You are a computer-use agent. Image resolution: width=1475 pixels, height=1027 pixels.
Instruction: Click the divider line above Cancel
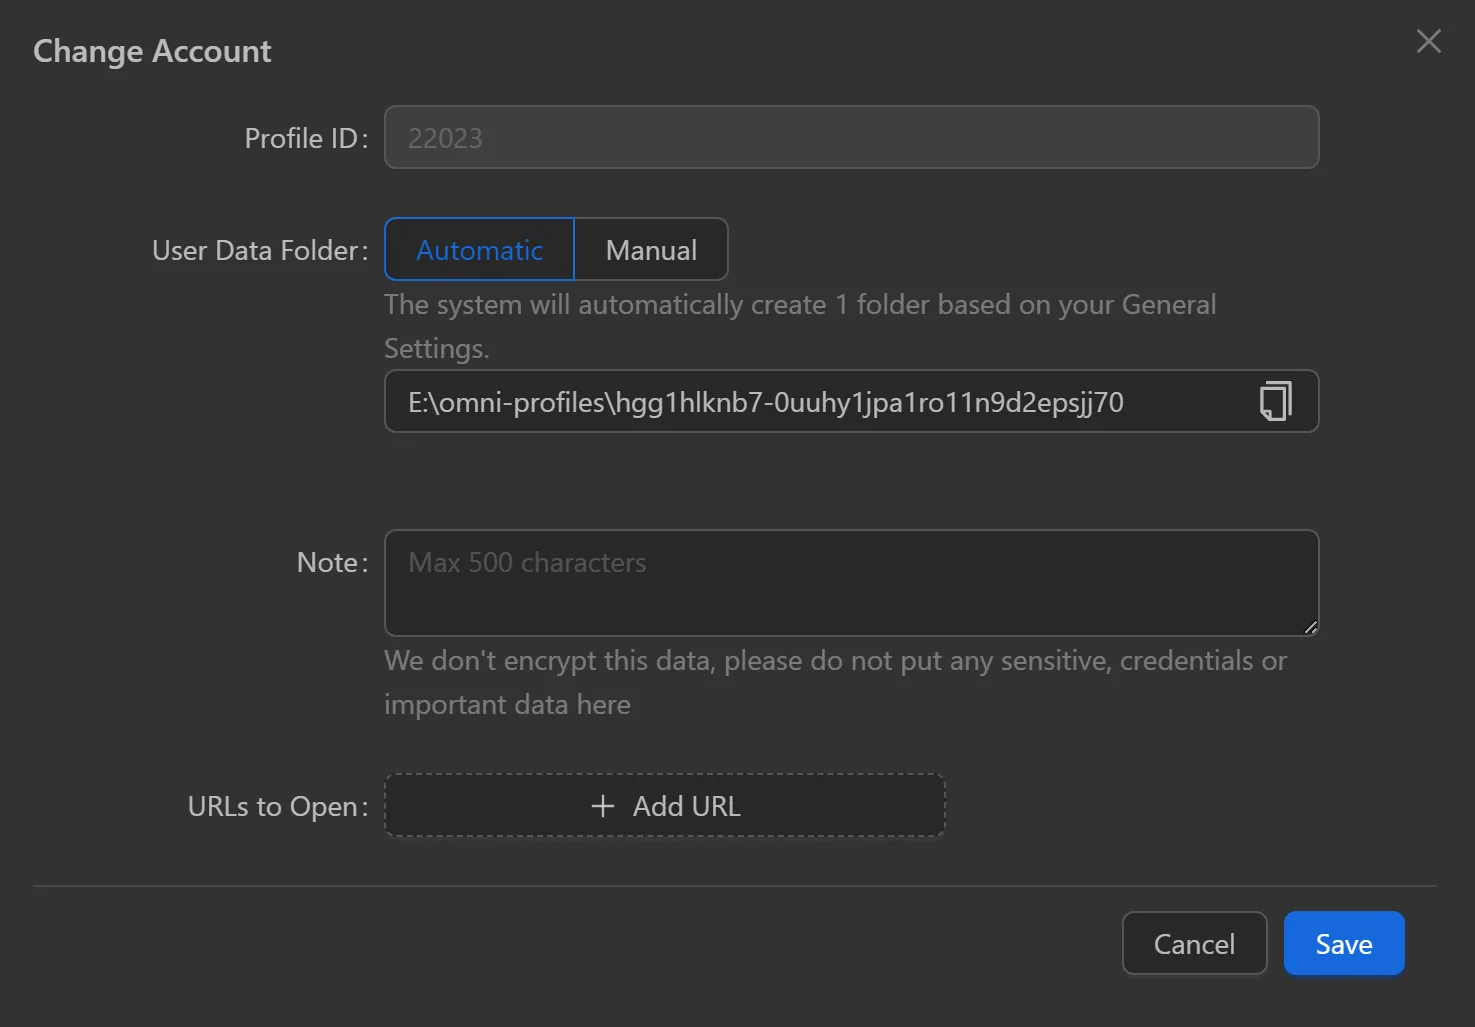pyautogui.click(x=734, y=886)
